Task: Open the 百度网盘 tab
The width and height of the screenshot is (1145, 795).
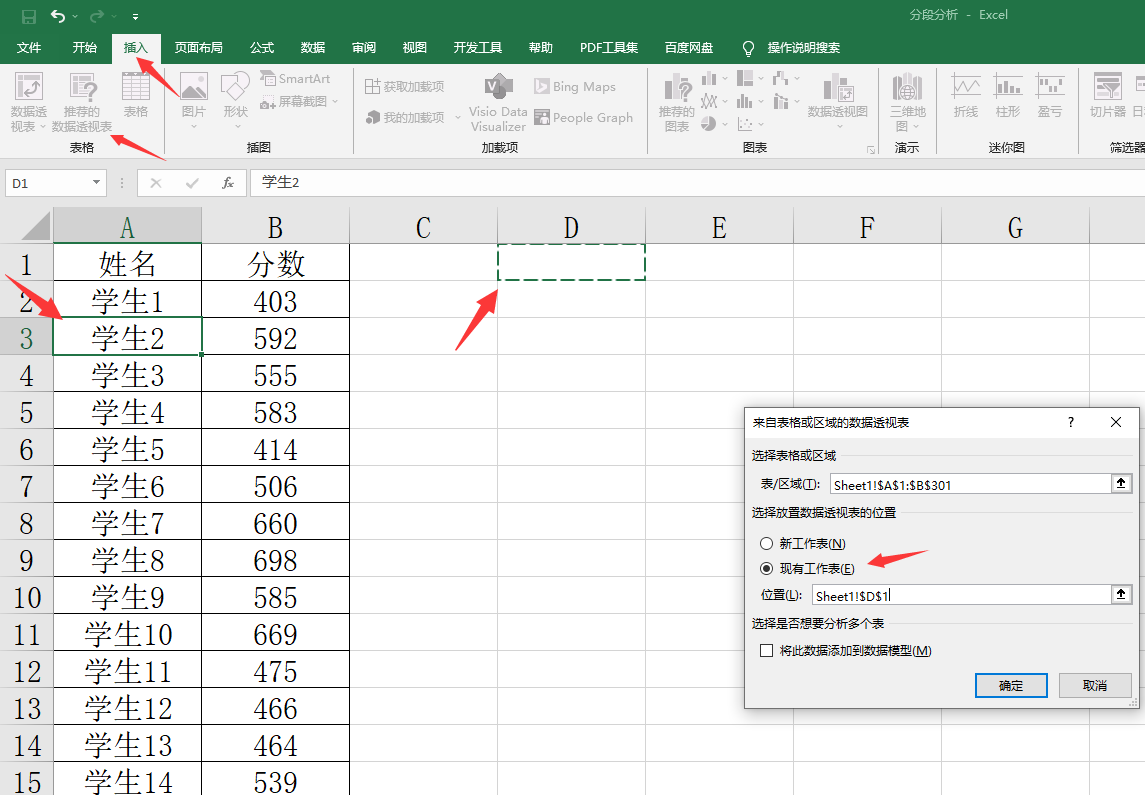Action: 689,47
